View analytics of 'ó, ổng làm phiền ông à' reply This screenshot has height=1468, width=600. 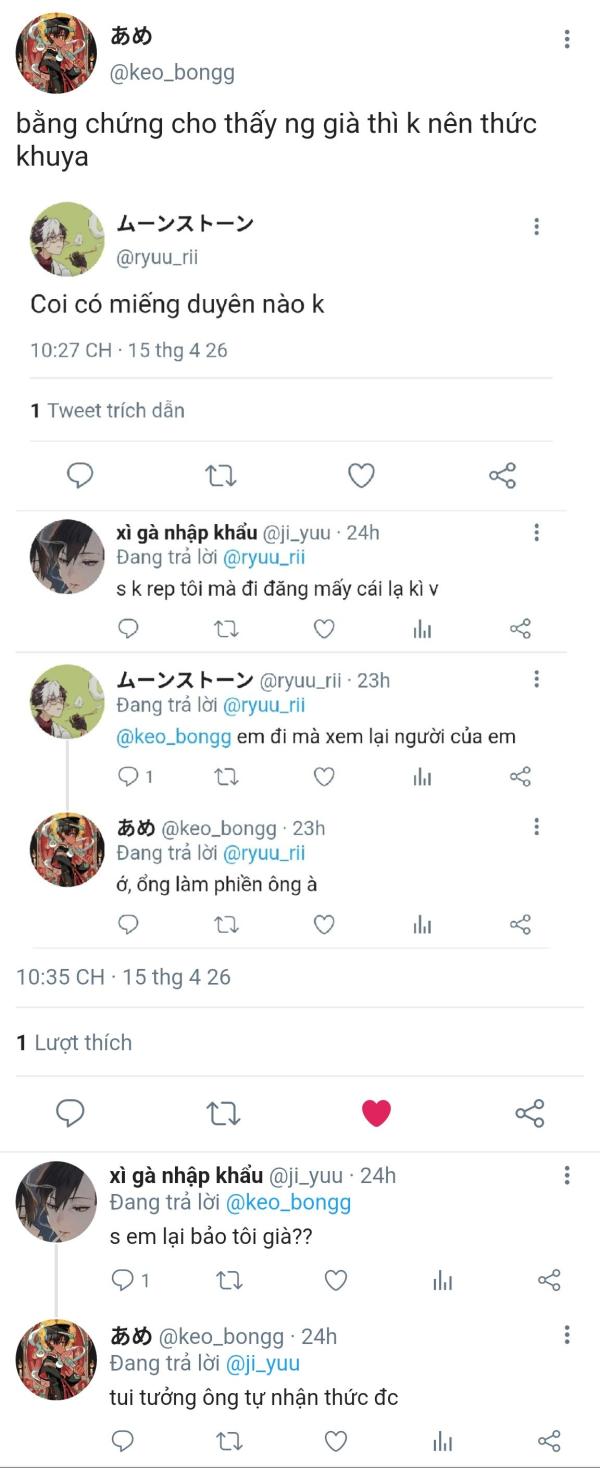pyautogui.click(x=422, y=924)
